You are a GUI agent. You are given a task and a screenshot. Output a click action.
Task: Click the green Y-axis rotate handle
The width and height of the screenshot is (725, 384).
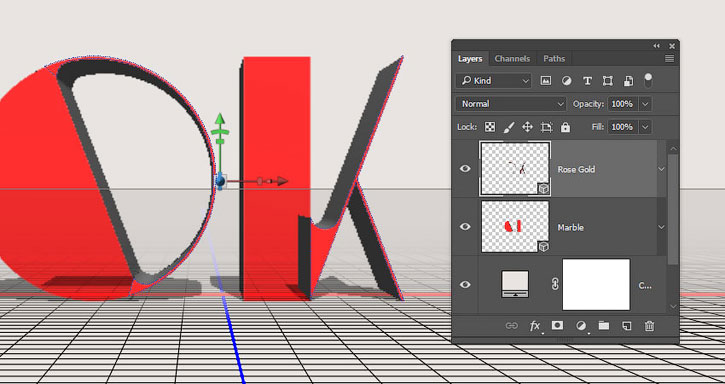220,132
